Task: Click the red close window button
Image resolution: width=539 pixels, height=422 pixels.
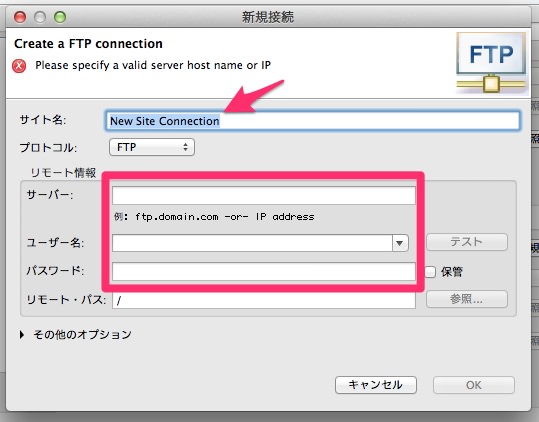Action: pyautogui.click(x=20, y=17)
